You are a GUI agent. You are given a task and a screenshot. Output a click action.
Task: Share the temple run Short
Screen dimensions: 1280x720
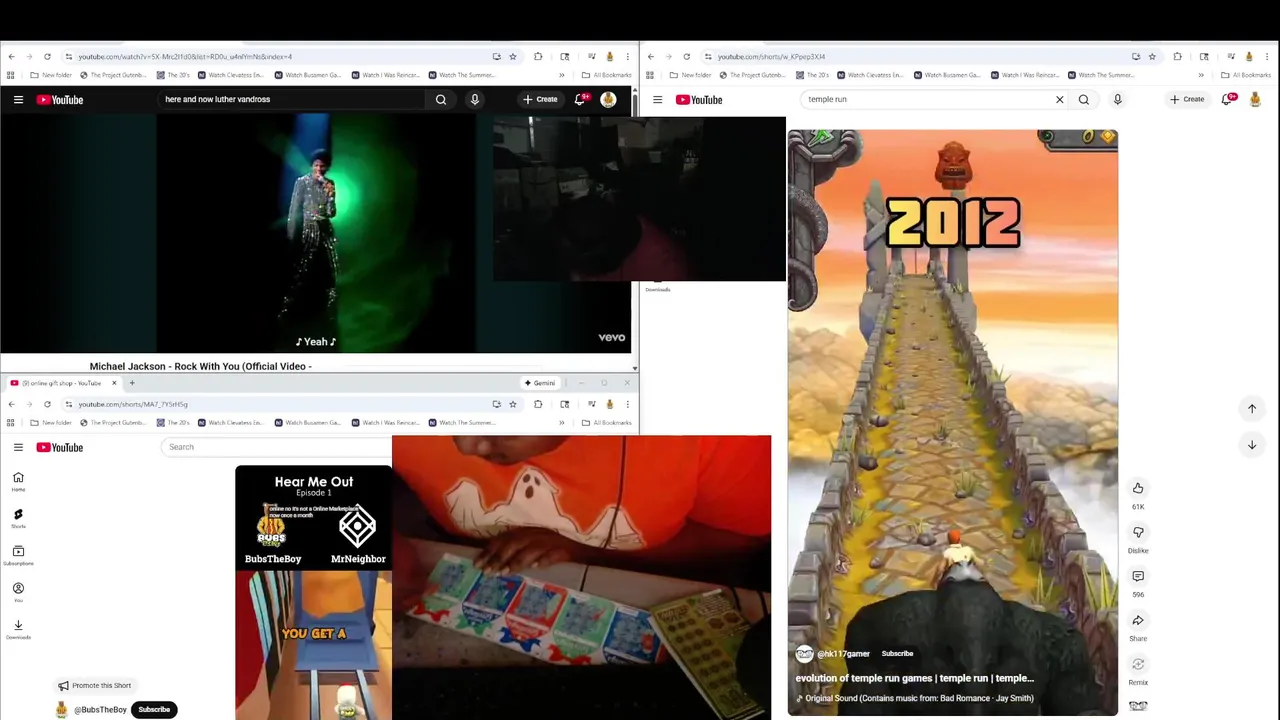(x=1138, y=620)
